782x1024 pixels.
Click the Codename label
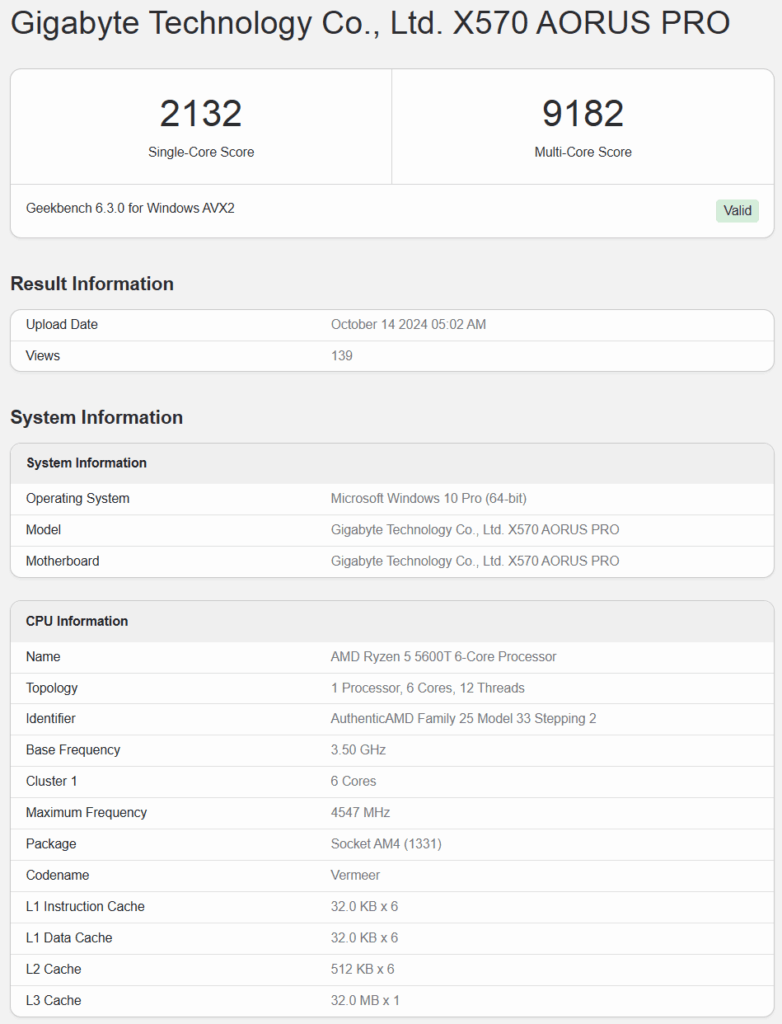[57, 875]
